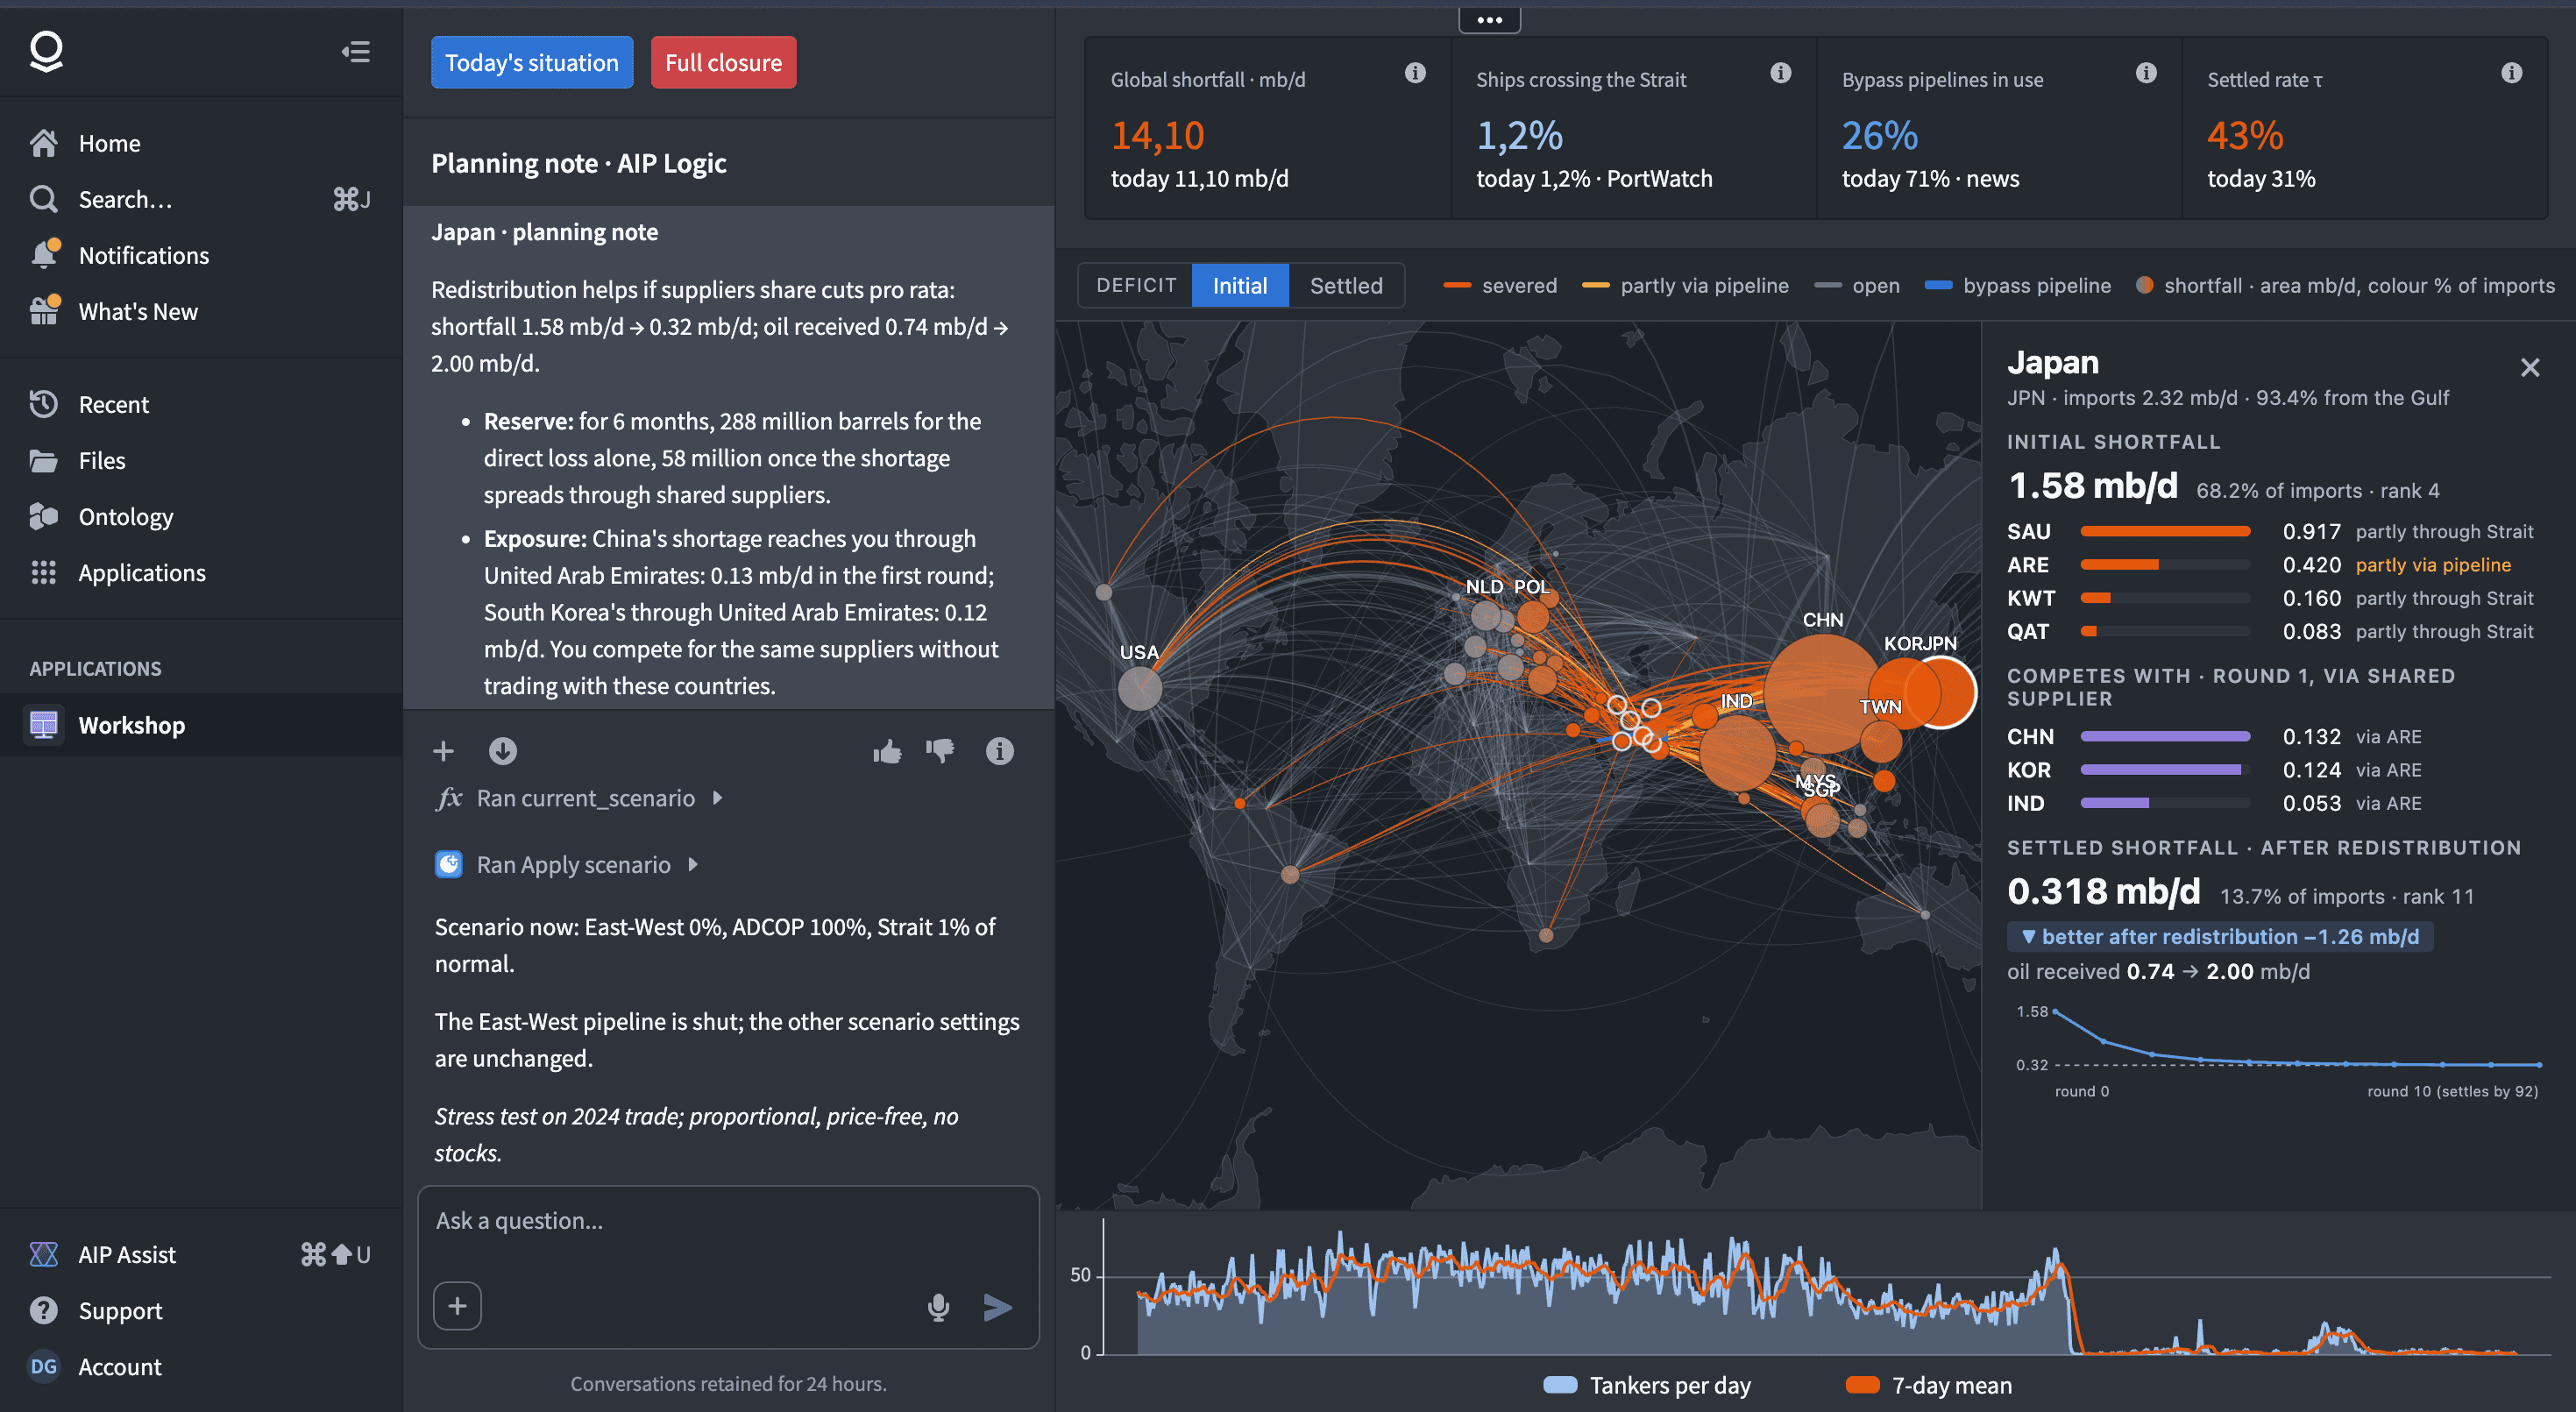Collapse the sidebar with the menu-fold icon
Viewport: 2576px width, 1412px height.
[355, 52]
